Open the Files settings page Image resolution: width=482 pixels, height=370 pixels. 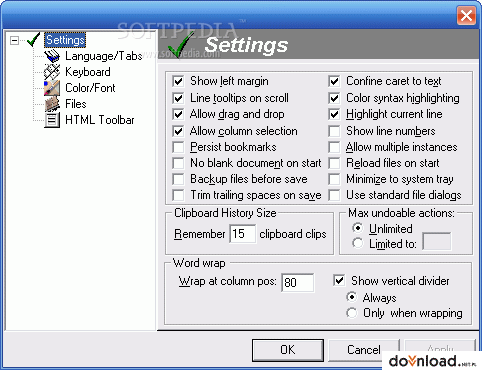pos(76,104)
